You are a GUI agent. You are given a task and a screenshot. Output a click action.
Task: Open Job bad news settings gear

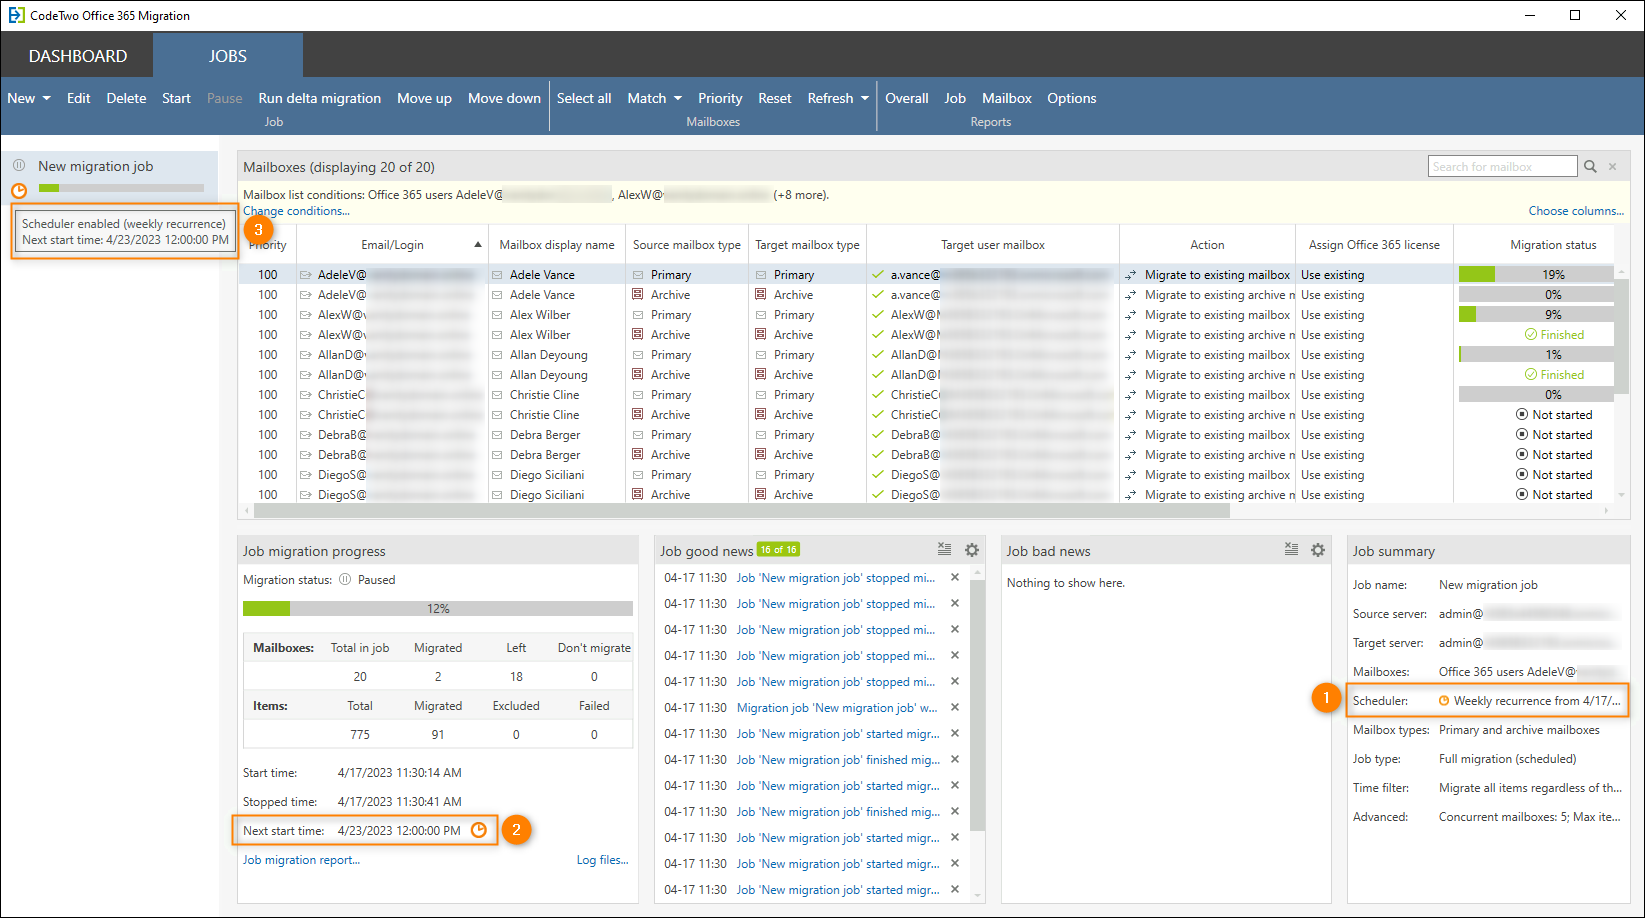(x=1318, y=550)
